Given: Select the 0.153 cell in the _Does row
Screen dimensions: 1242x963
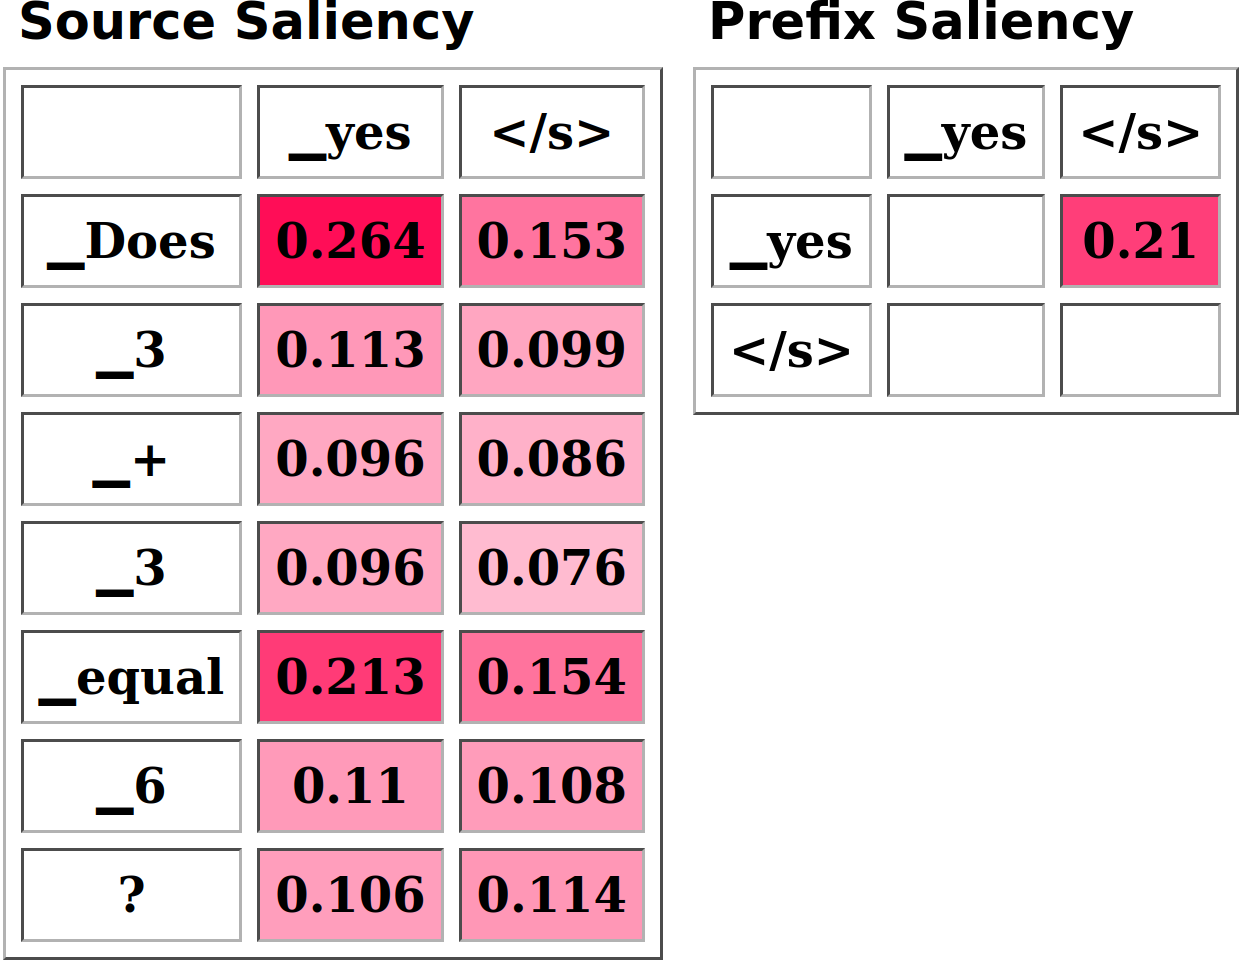Looking at the screenshot, I should click(x=551, y=241).
